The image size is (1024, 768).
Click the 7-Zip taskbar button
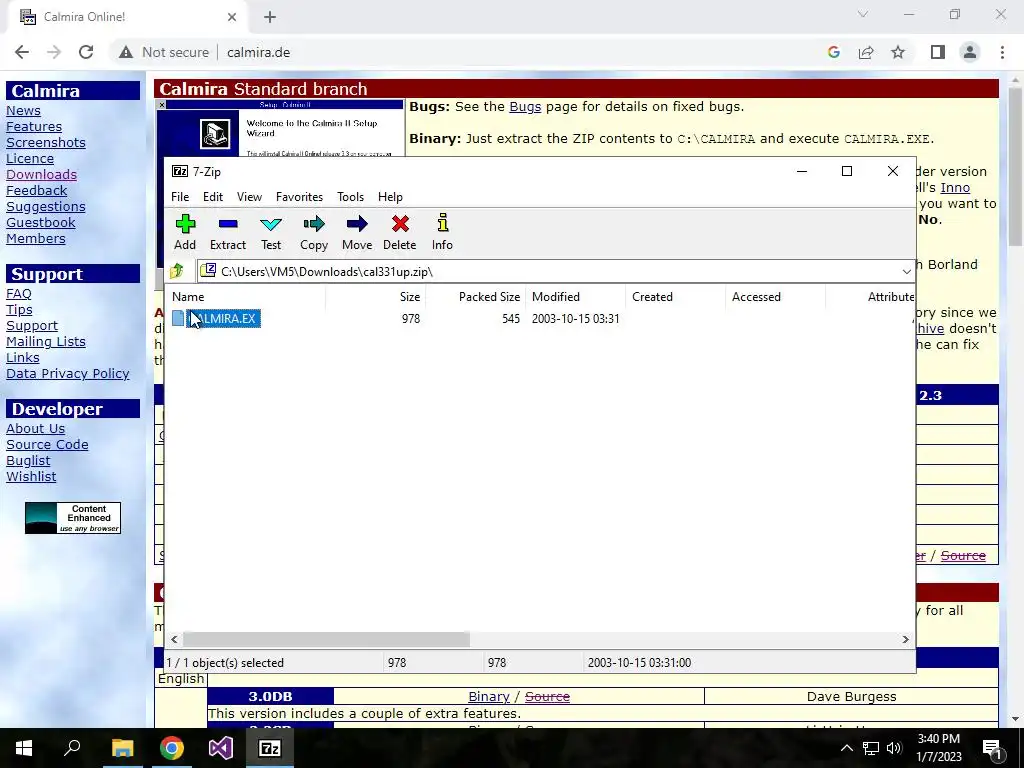tap(270, 748)
